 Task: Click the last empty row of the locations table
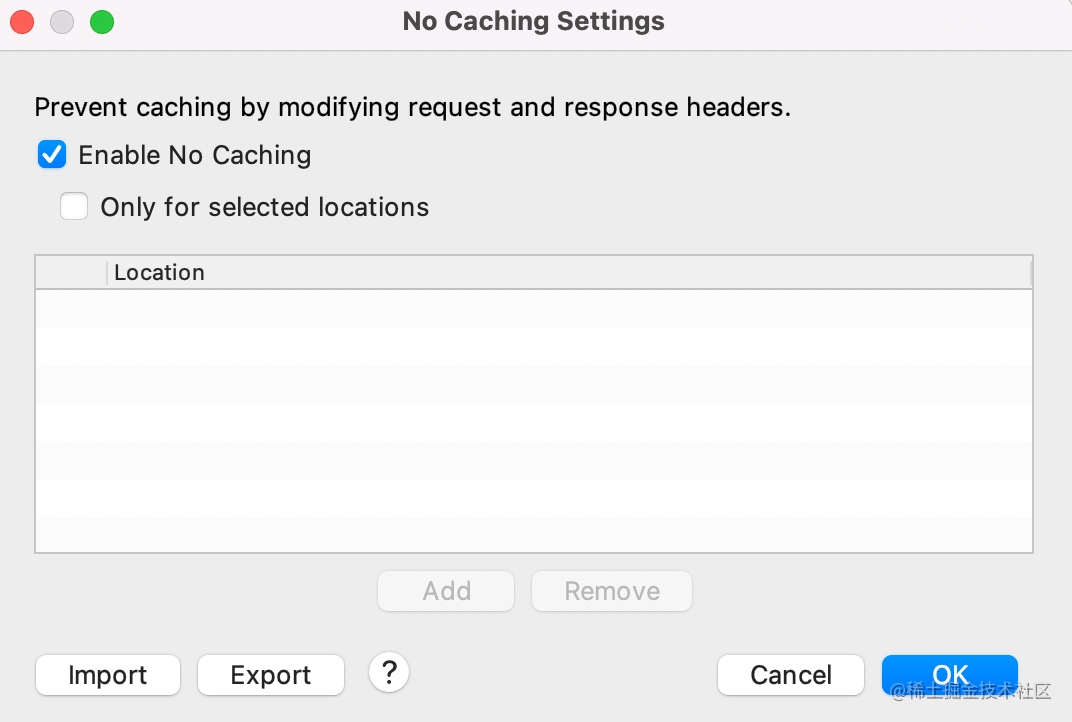pyautogui.click(x=533, y=534)
